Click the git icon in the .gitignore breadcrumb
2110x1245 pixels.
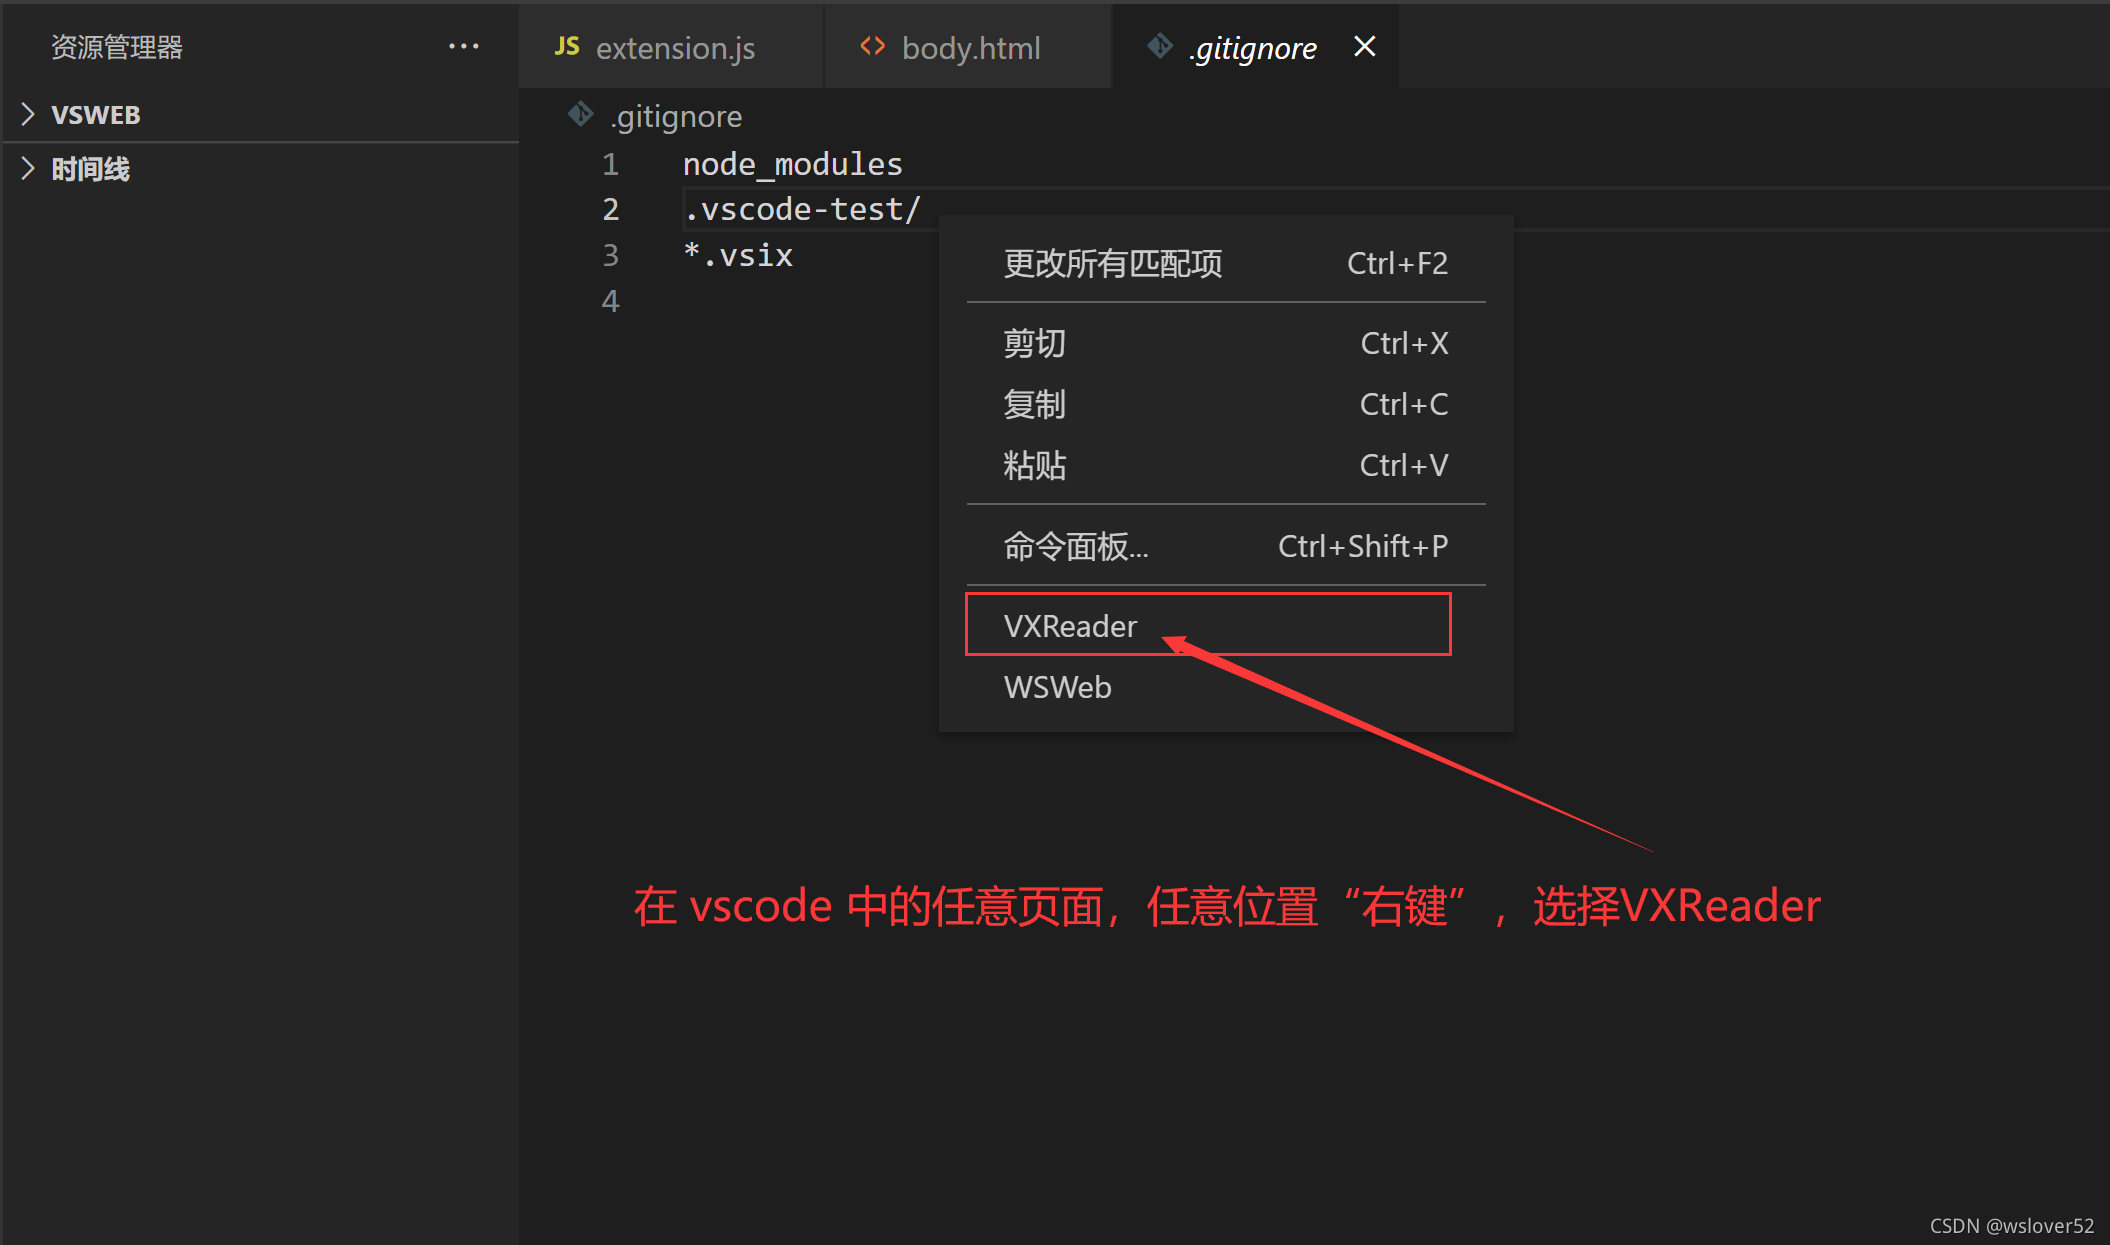[x=580, y=115]
